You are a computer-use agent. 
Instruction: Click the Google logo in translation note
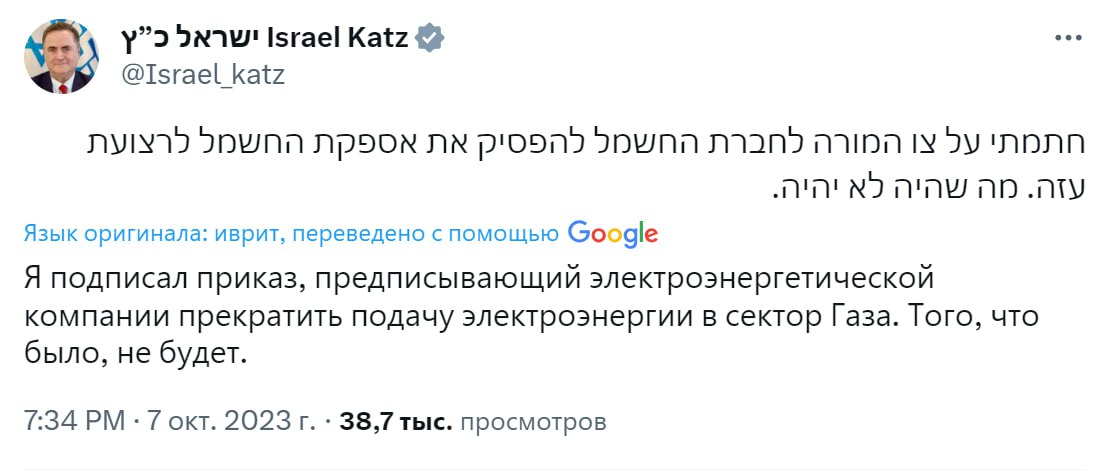[612, 233]
